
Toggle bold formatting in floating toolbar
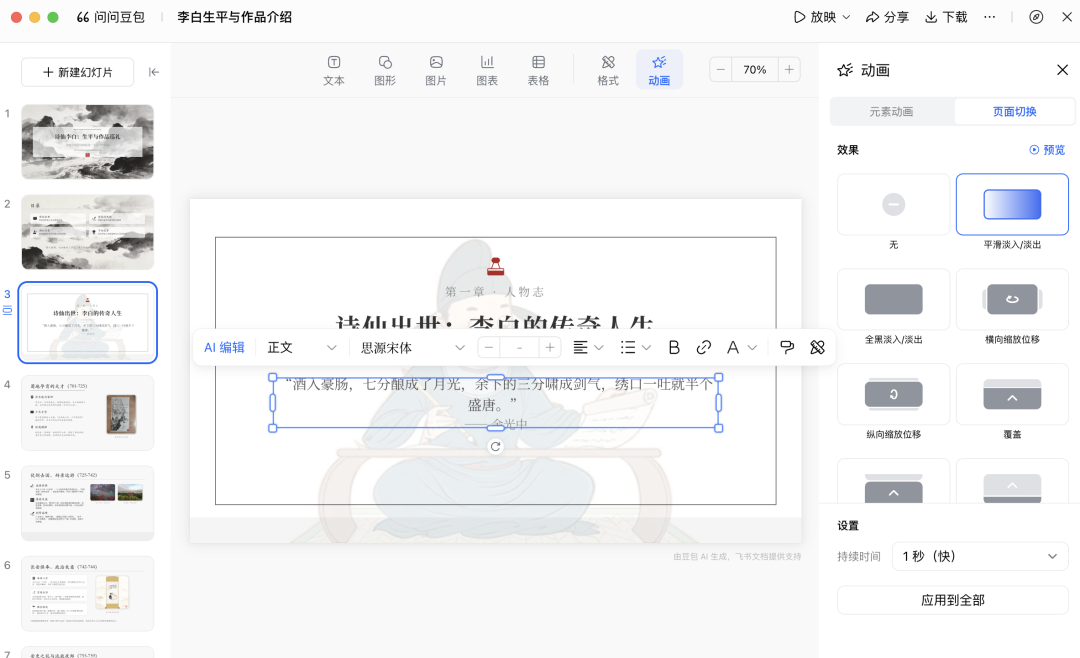click(x=674, y=347)
